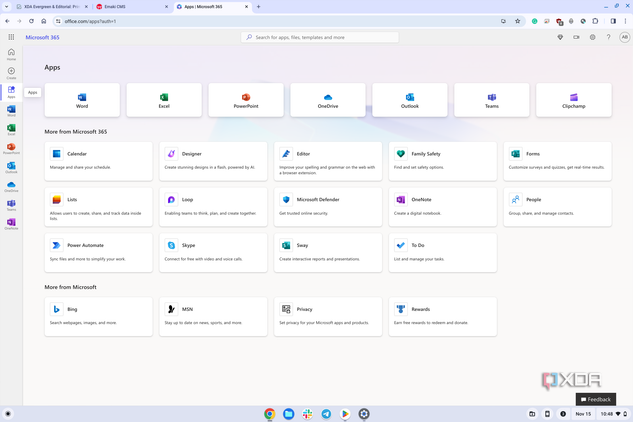This screenshot has height=422, width=633.
Task: Click the video camera icon in header
Action: coord(576,37)
